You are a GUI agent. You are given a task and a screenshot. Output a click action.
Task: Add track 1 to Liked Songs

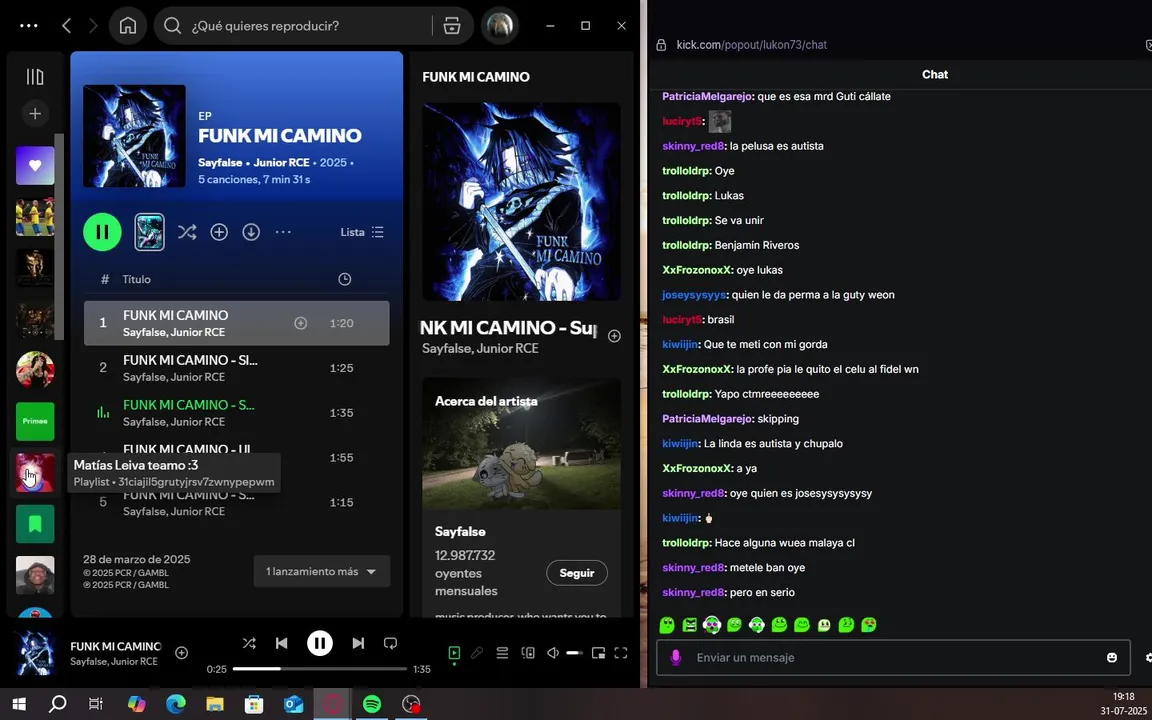click(300, 323)
